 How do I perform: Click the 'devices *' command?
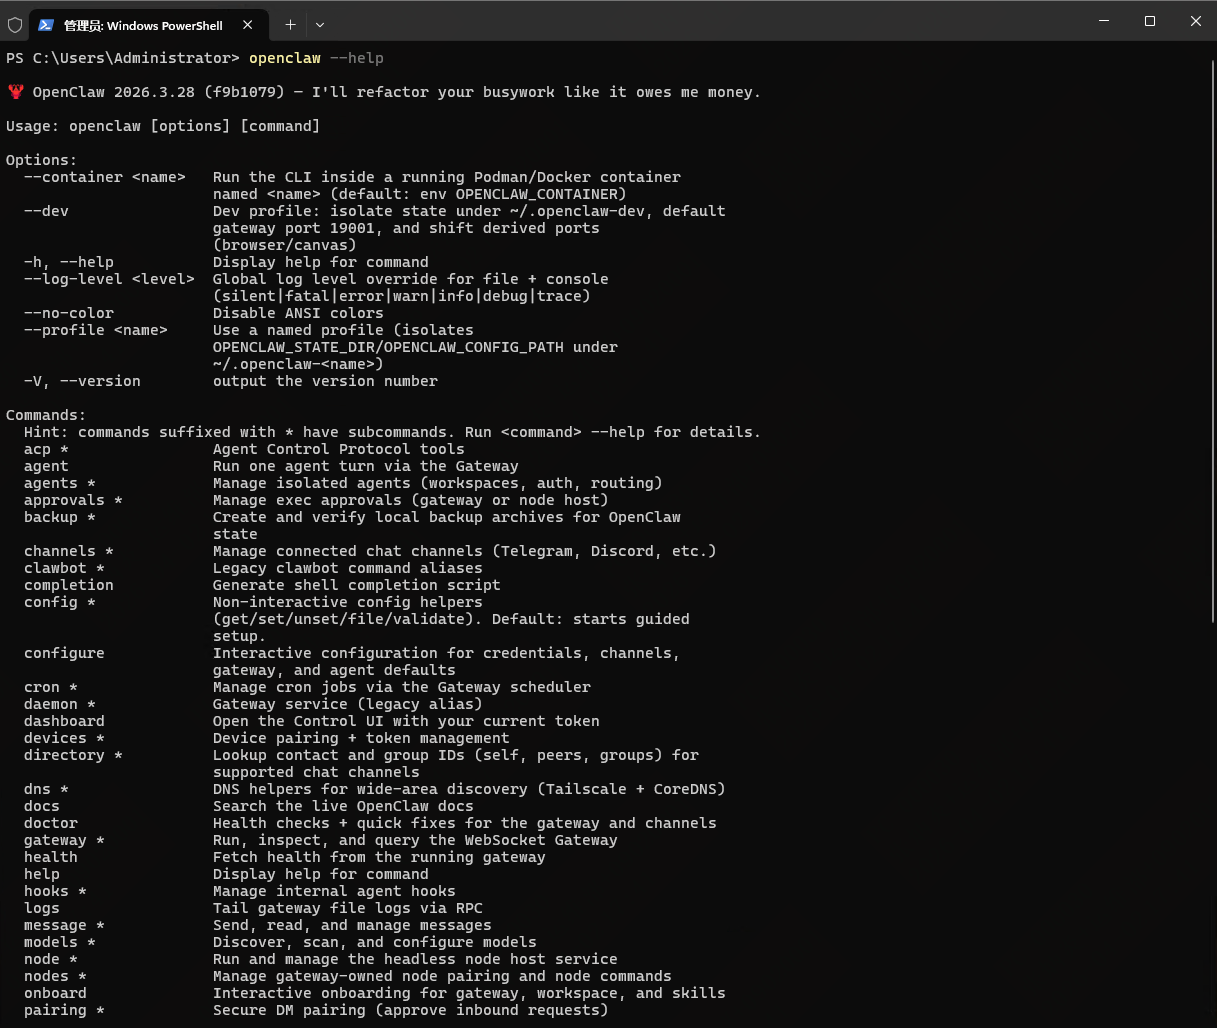point(64,738)
